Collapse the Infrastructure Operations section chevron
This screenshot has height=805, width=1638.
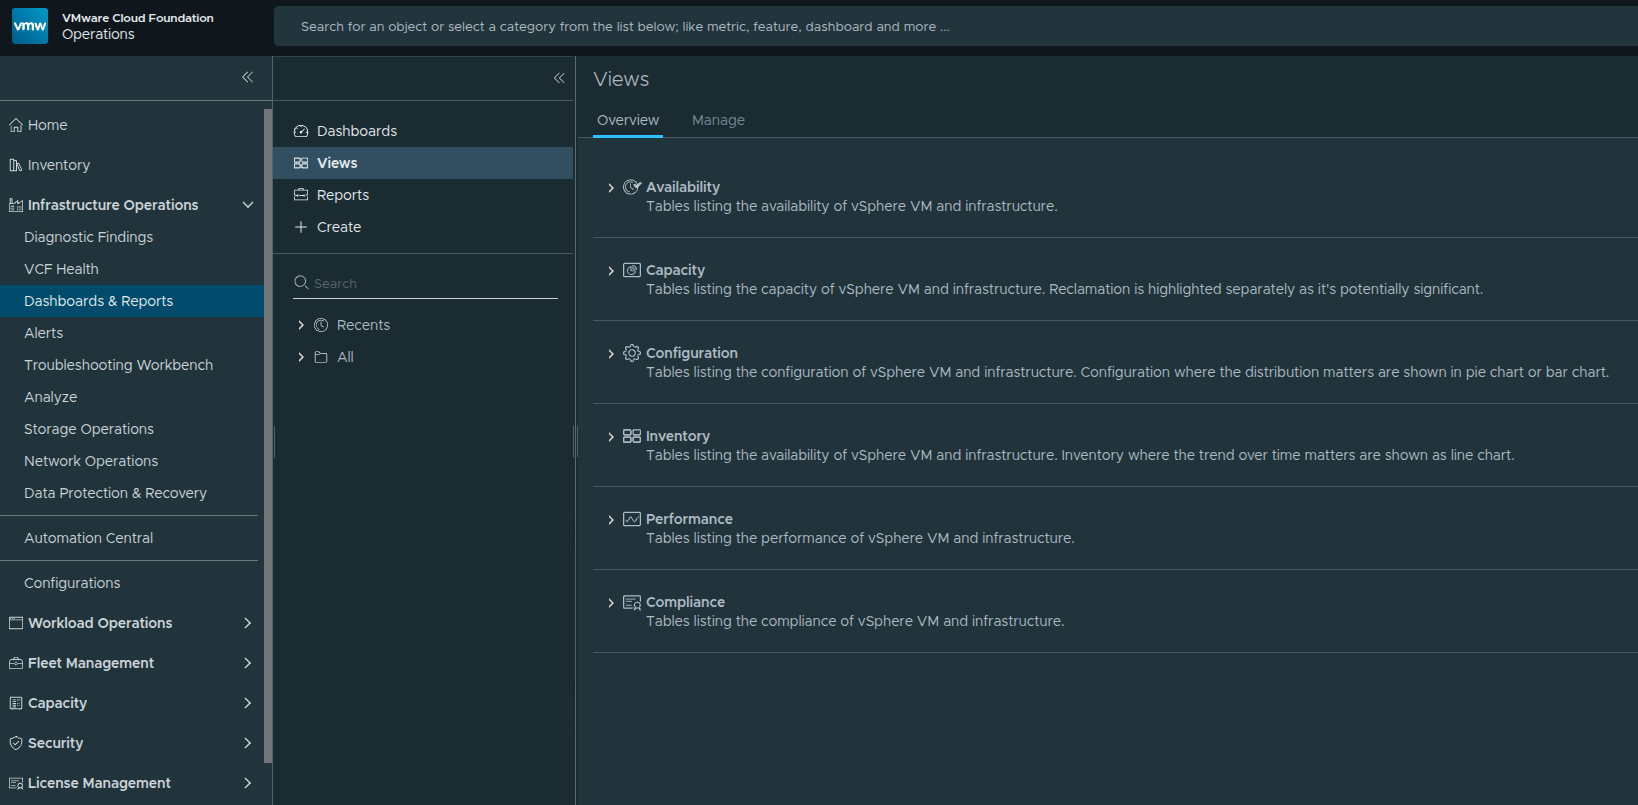248,205
